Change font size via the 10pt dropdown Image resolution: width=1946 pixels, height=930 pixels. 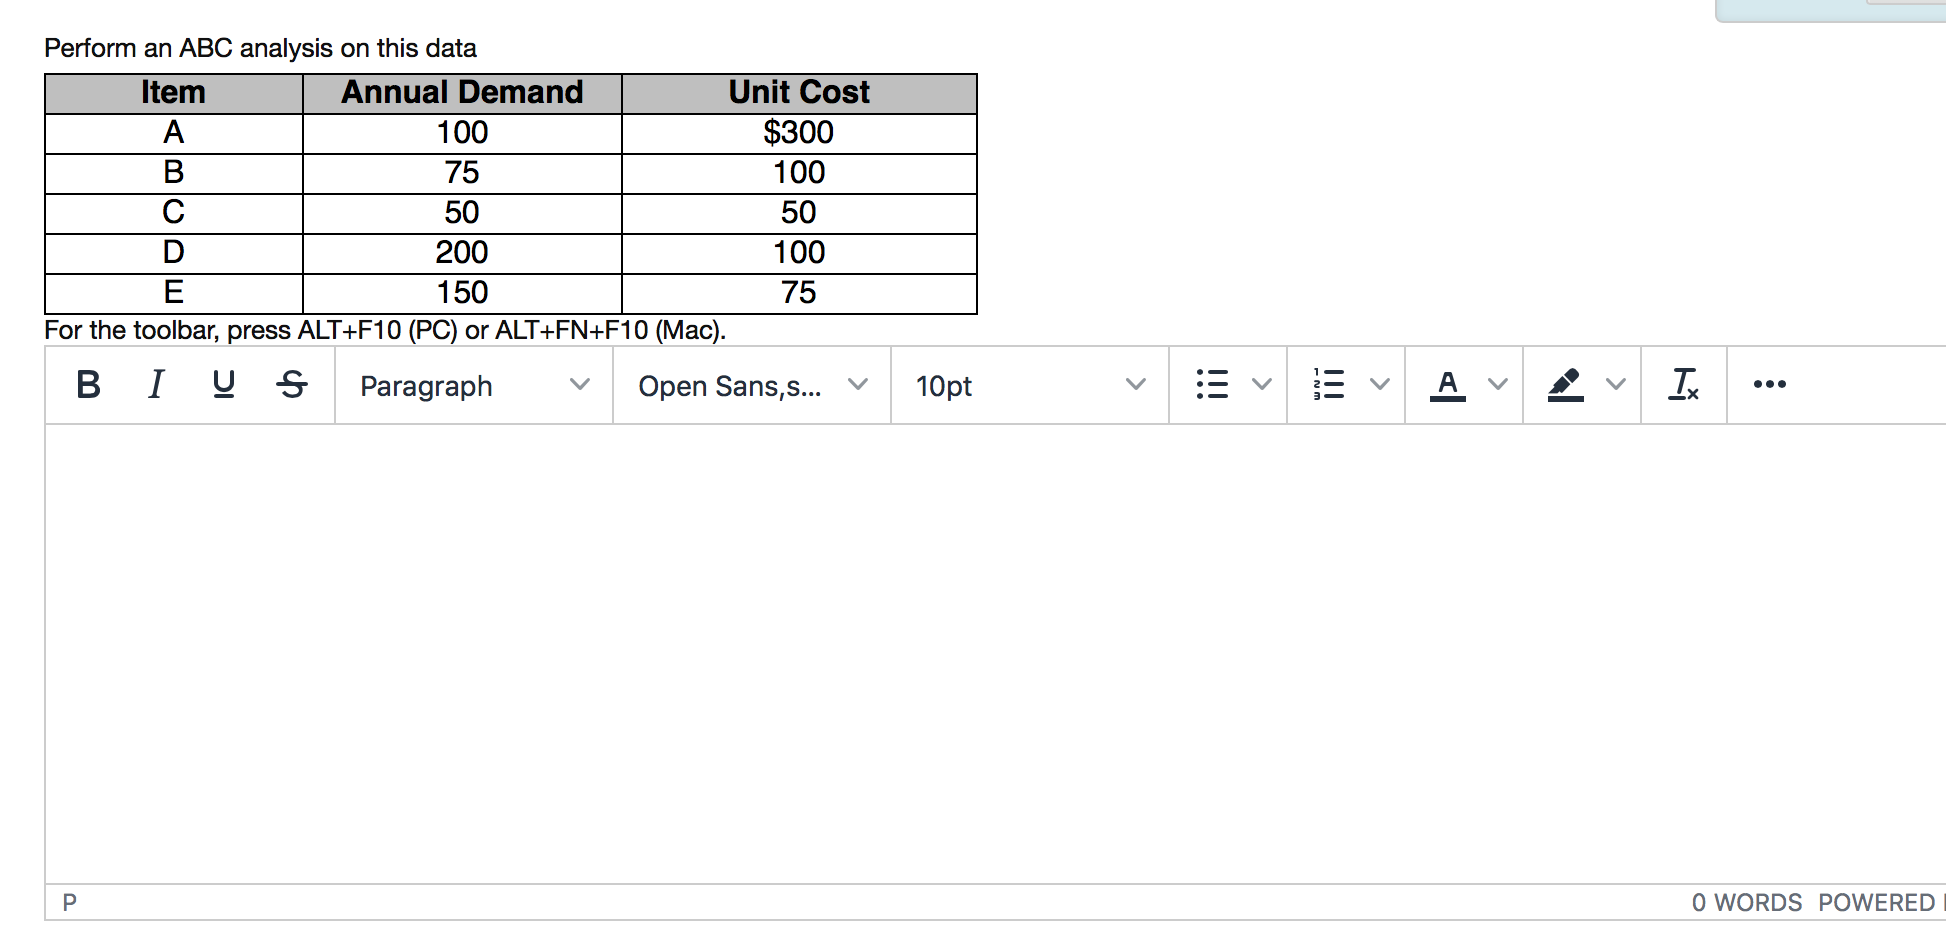point(1030,385)
